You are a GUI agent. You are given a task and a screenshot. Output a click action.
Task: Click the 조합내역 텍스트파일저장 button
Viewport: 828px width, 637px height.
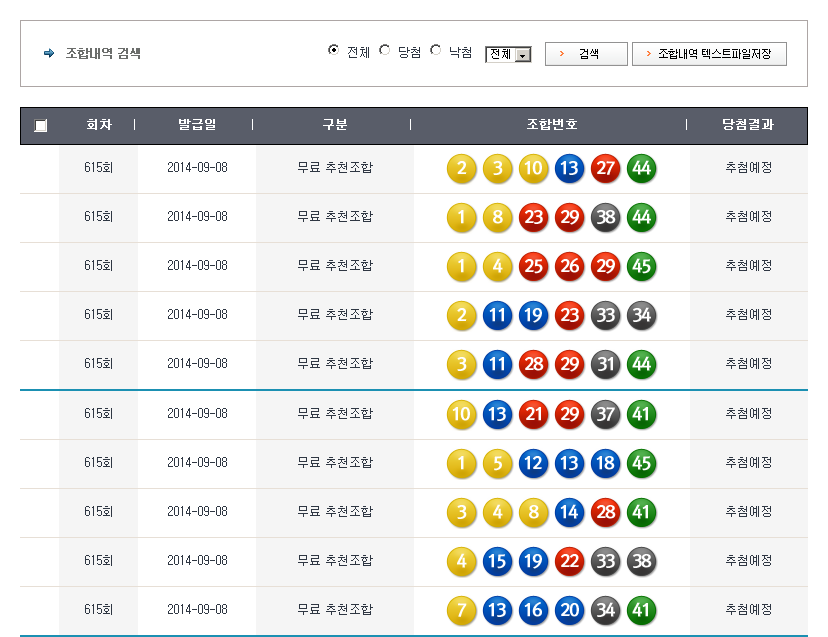(709, 54)
